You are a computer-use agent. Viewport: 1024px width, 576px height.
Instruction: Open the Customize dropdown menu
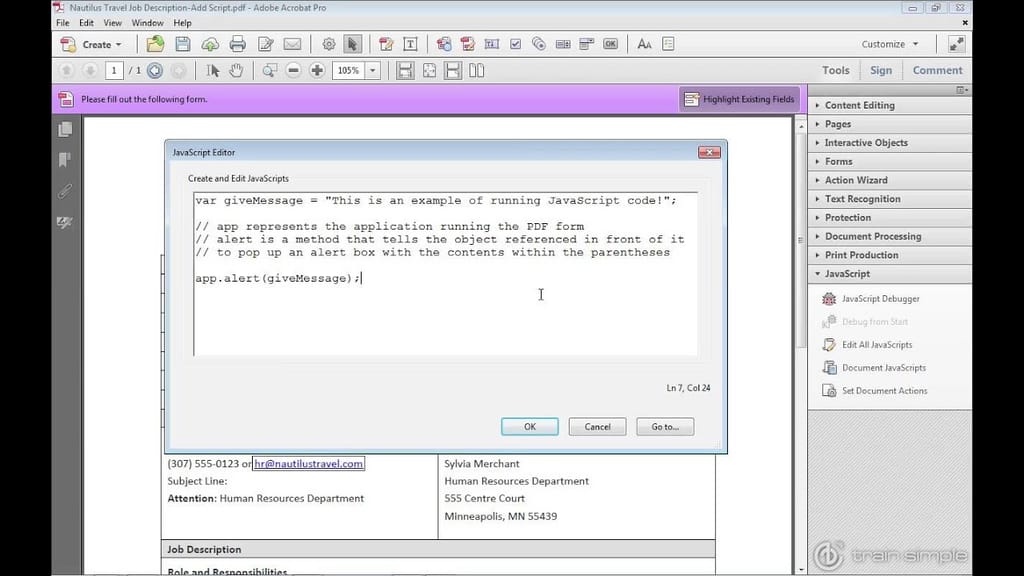pos(888,44)
